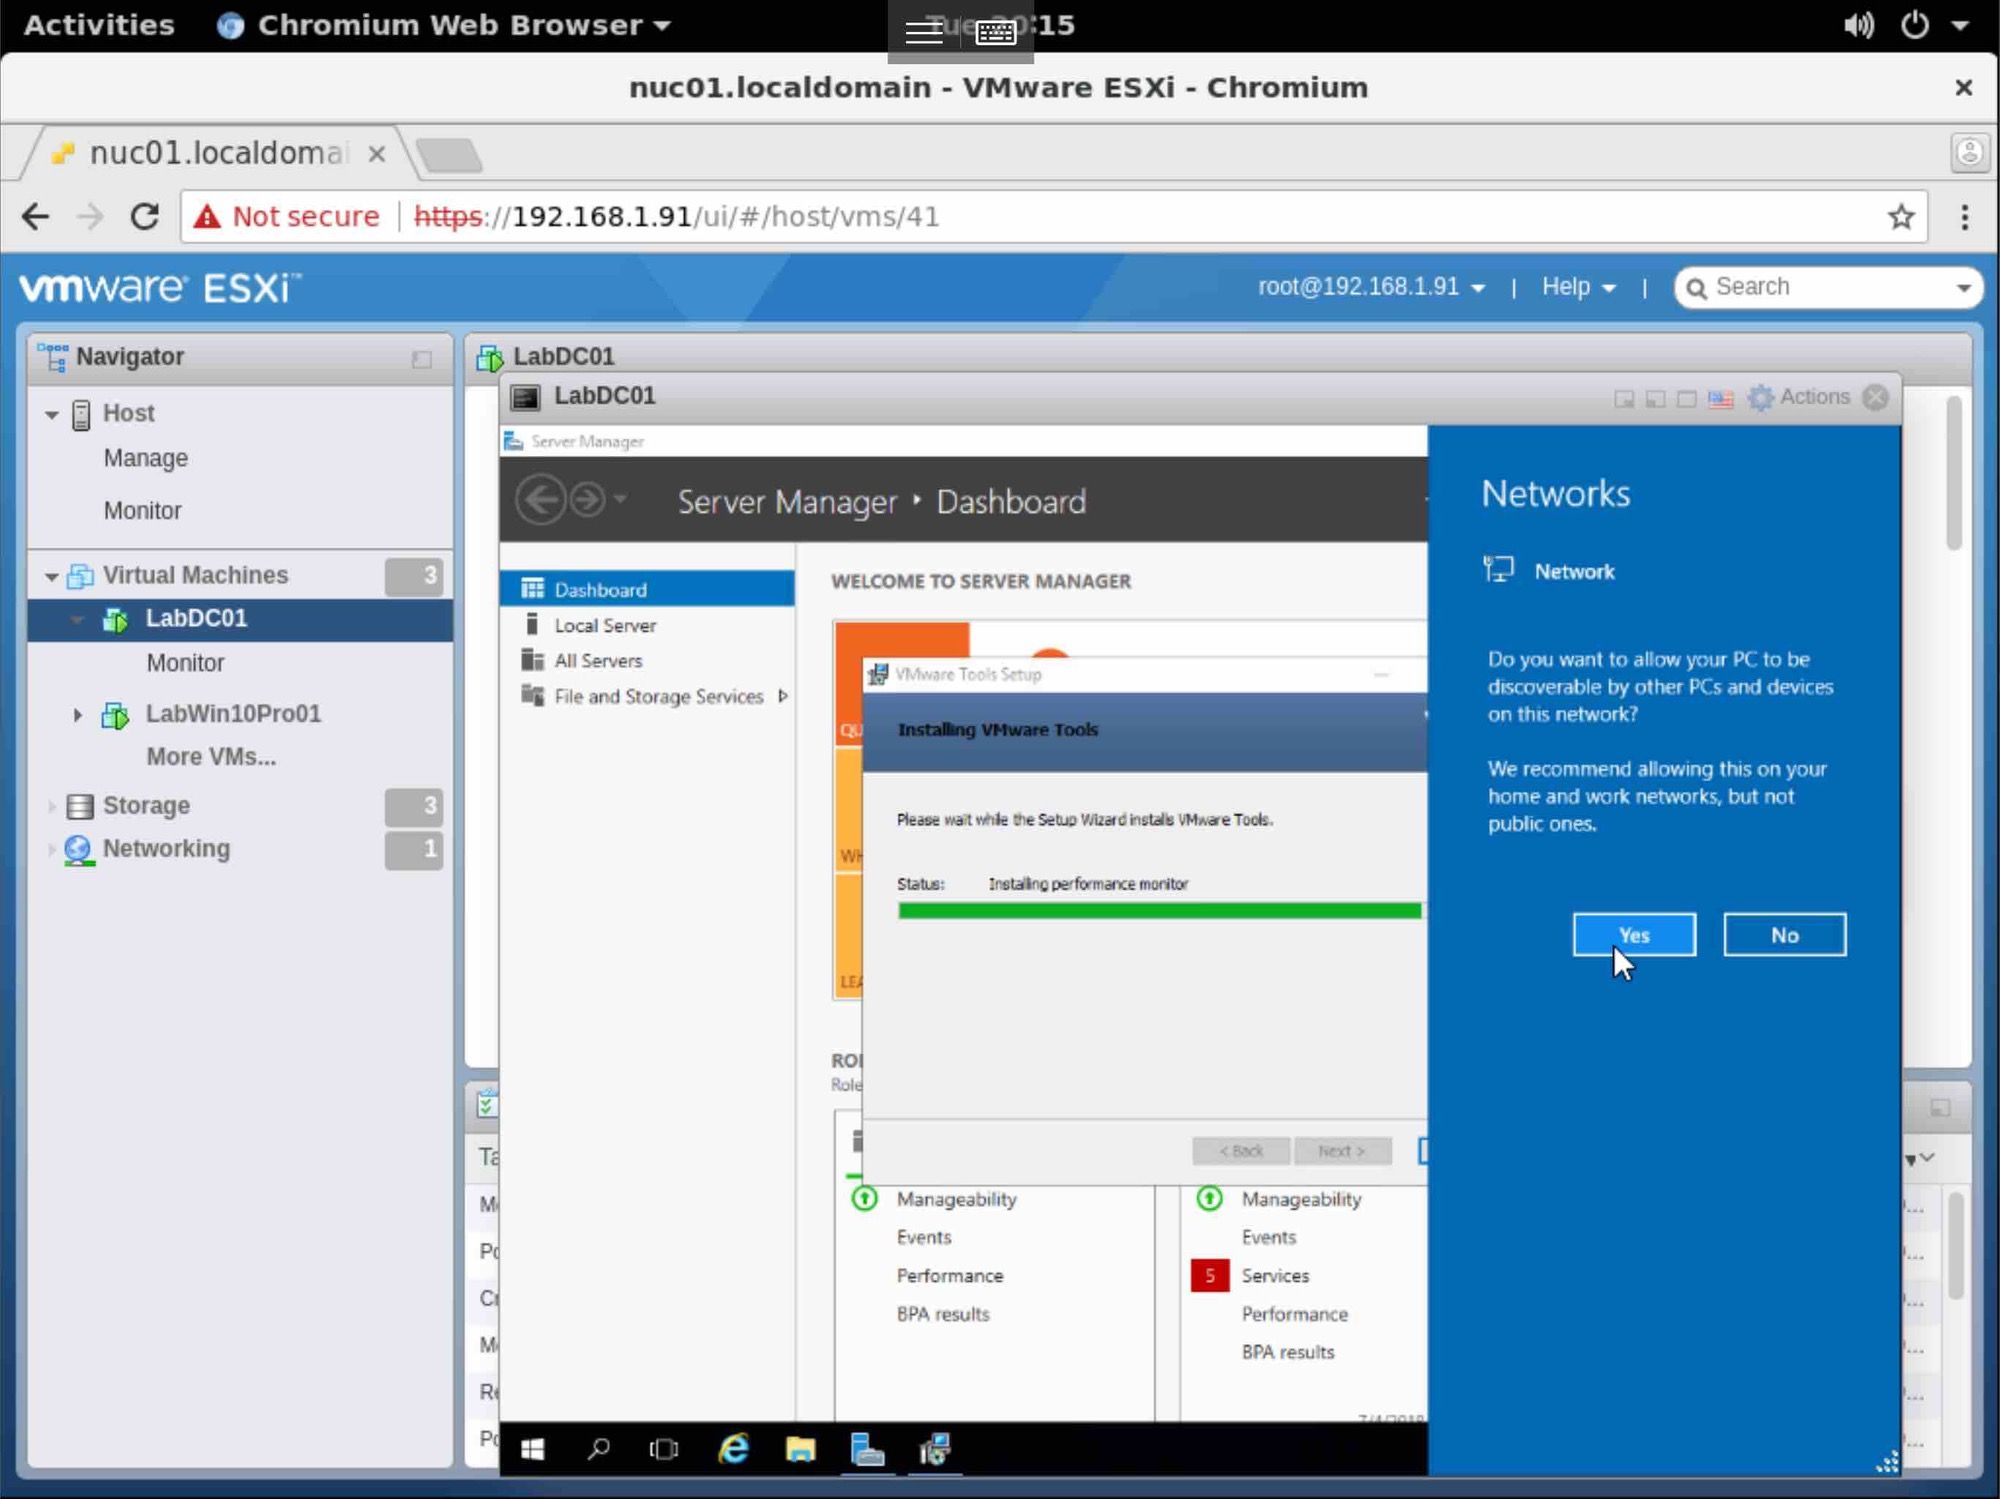Collapse the Navigator panel
Screen dimensions: 2000x1499
pyautogui.click(x=421, y=359)
